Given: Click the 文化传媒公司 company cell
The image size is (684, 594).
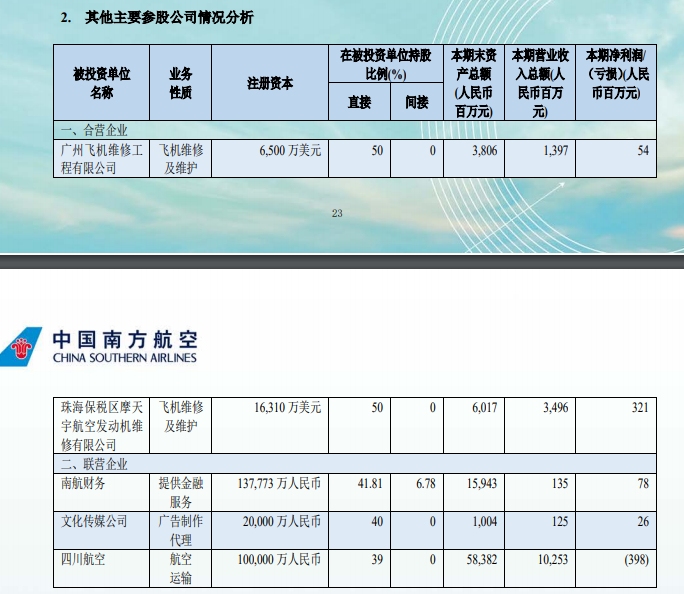Looking at the screenshot, I should coord(102,530).
